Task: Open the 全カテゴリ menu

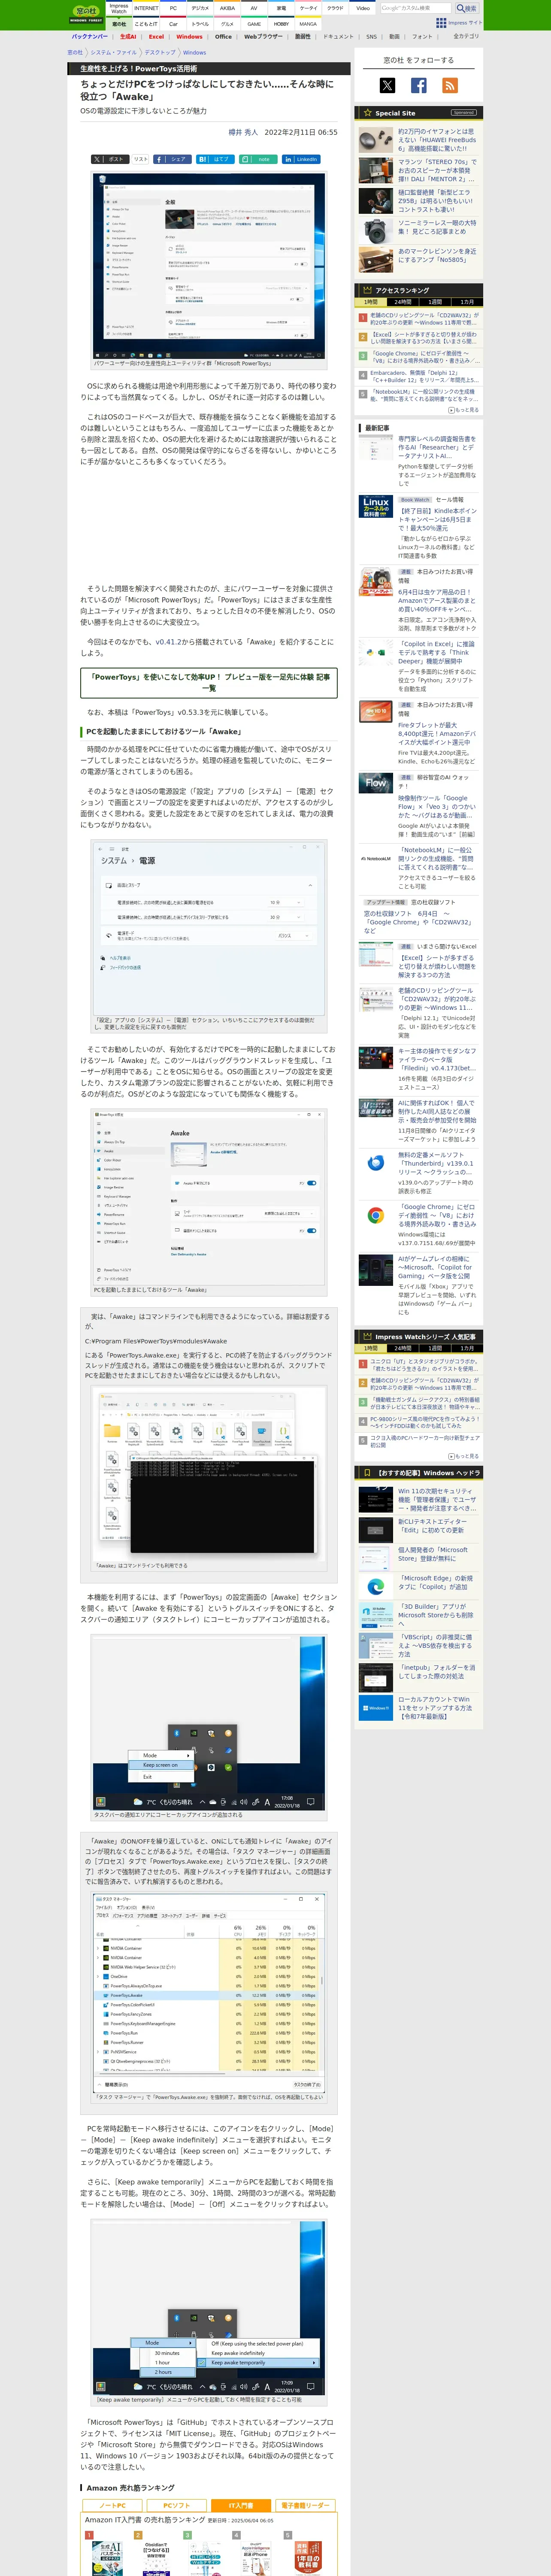Action: (x=466, y=37)
